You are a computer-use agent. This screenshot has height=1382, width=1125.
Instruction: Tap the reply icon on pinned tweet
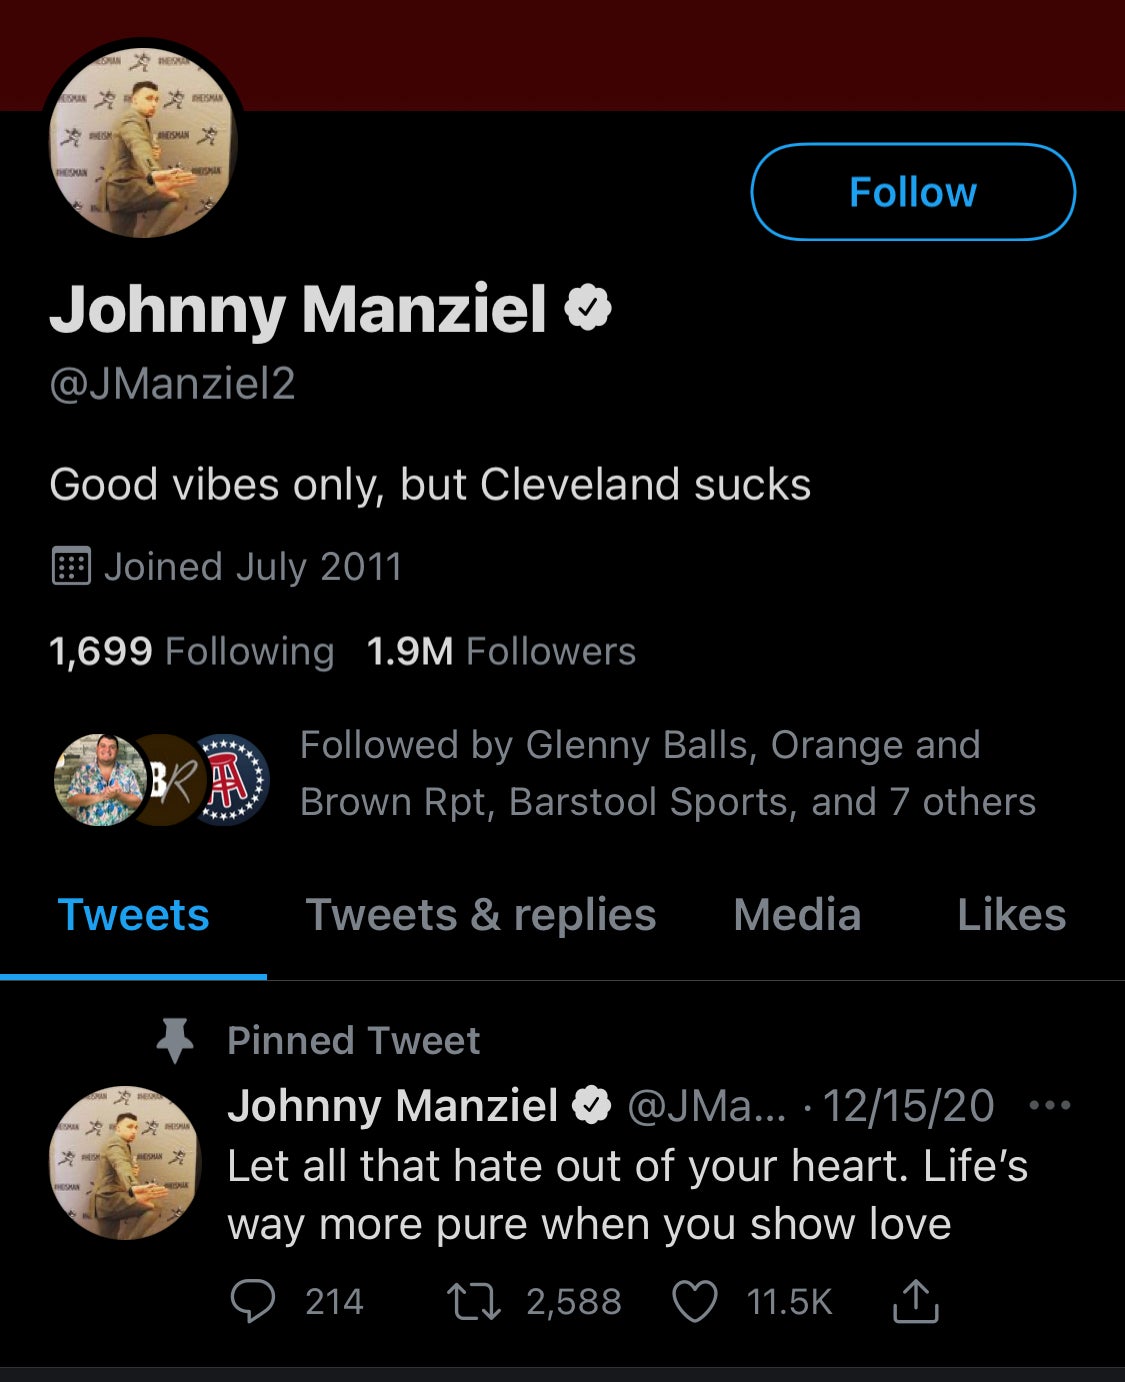pyautogui.click(x=252, y=1302)
